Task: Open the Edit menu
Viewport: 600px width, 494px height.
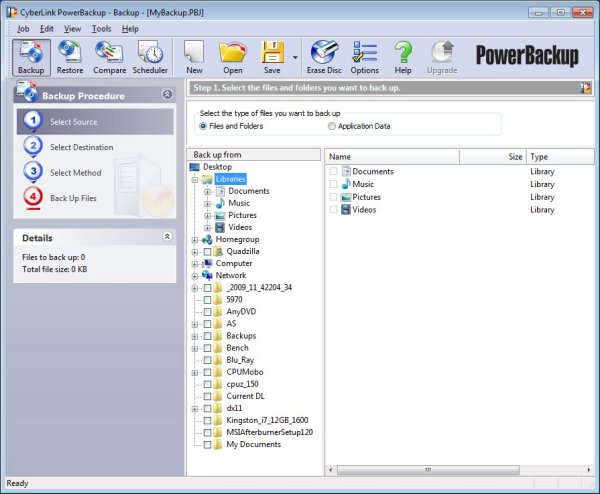Action: 47,29
